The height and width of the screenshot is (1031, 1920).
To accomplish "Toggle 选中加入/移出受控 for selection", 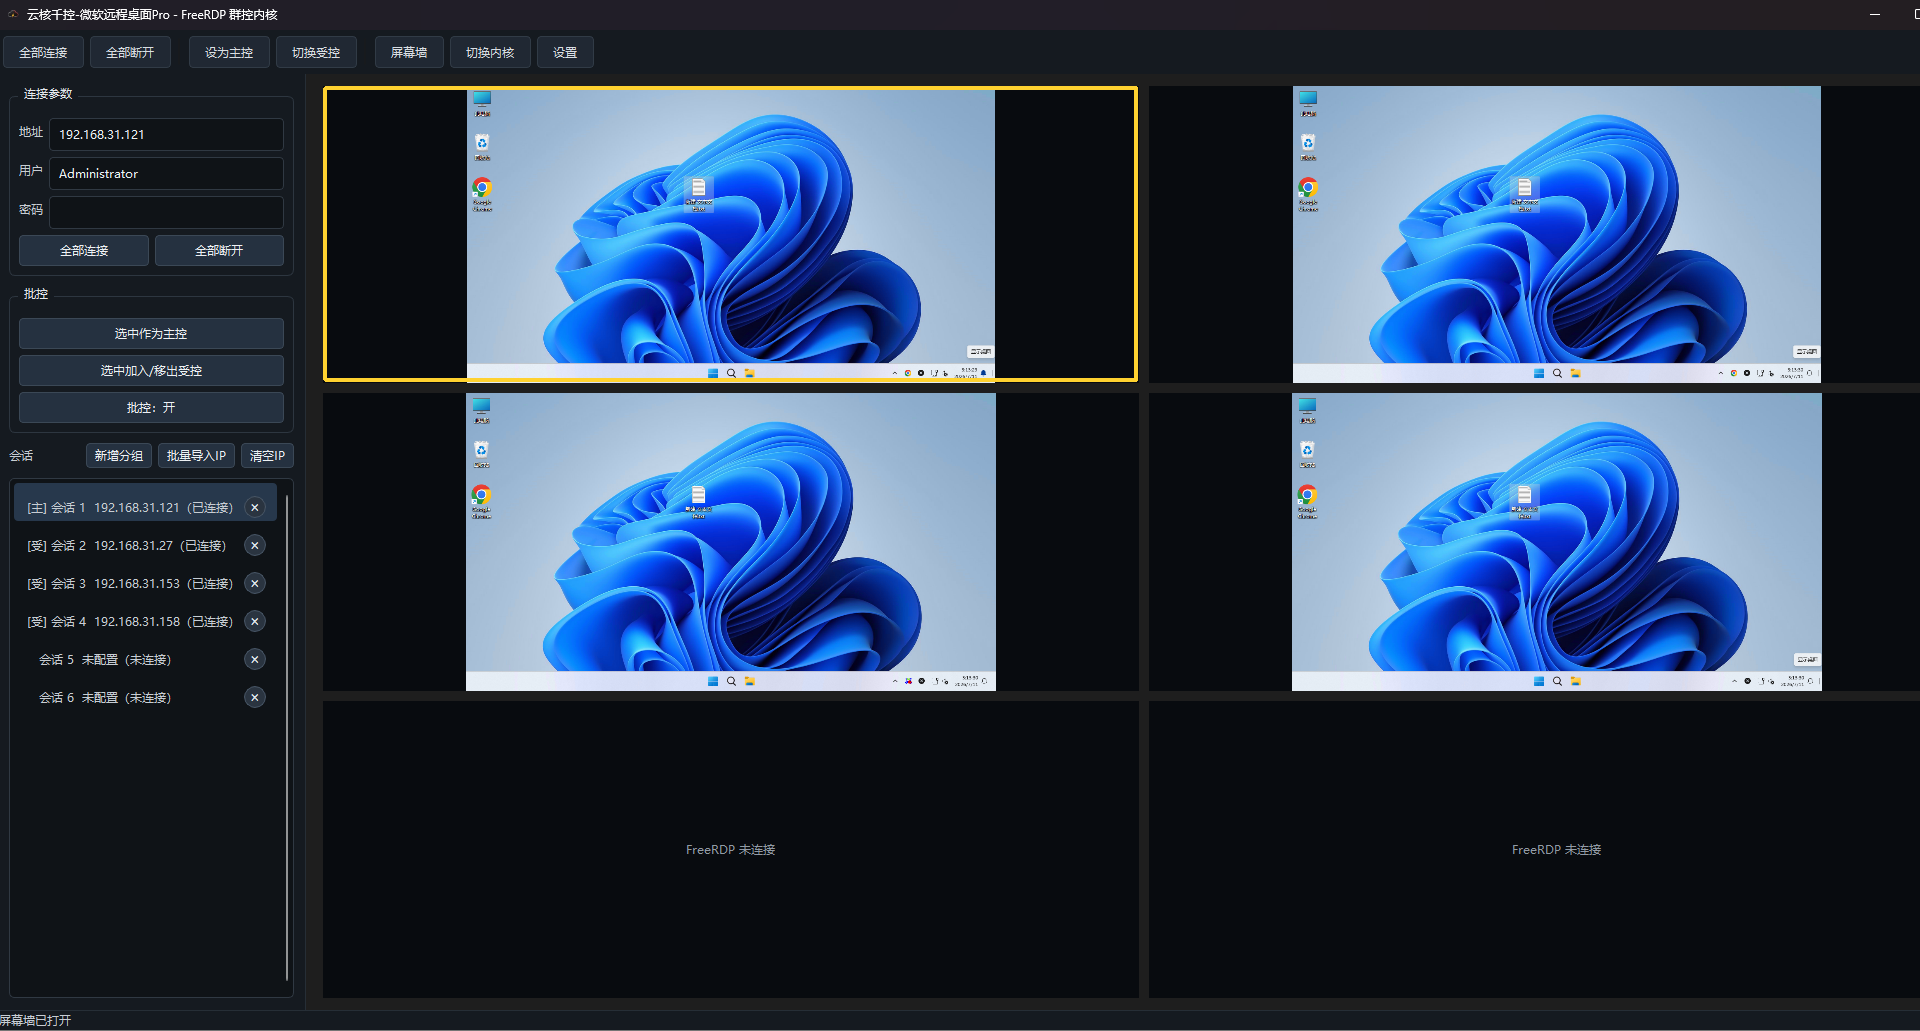I will [x=151, y=371].
